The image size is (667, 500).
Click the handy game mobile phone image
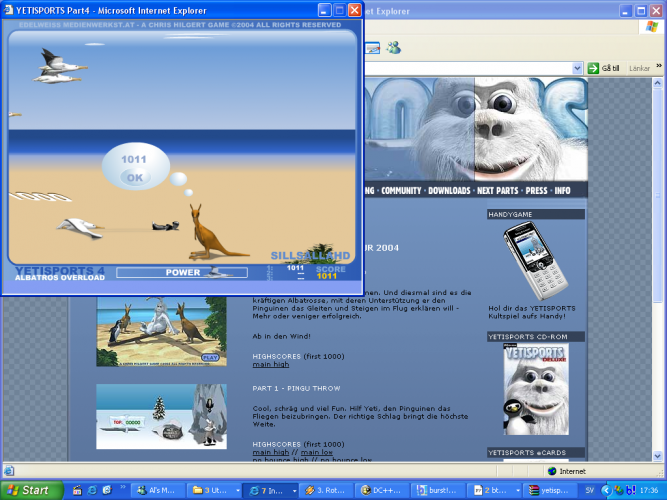[x=535, y=260]
